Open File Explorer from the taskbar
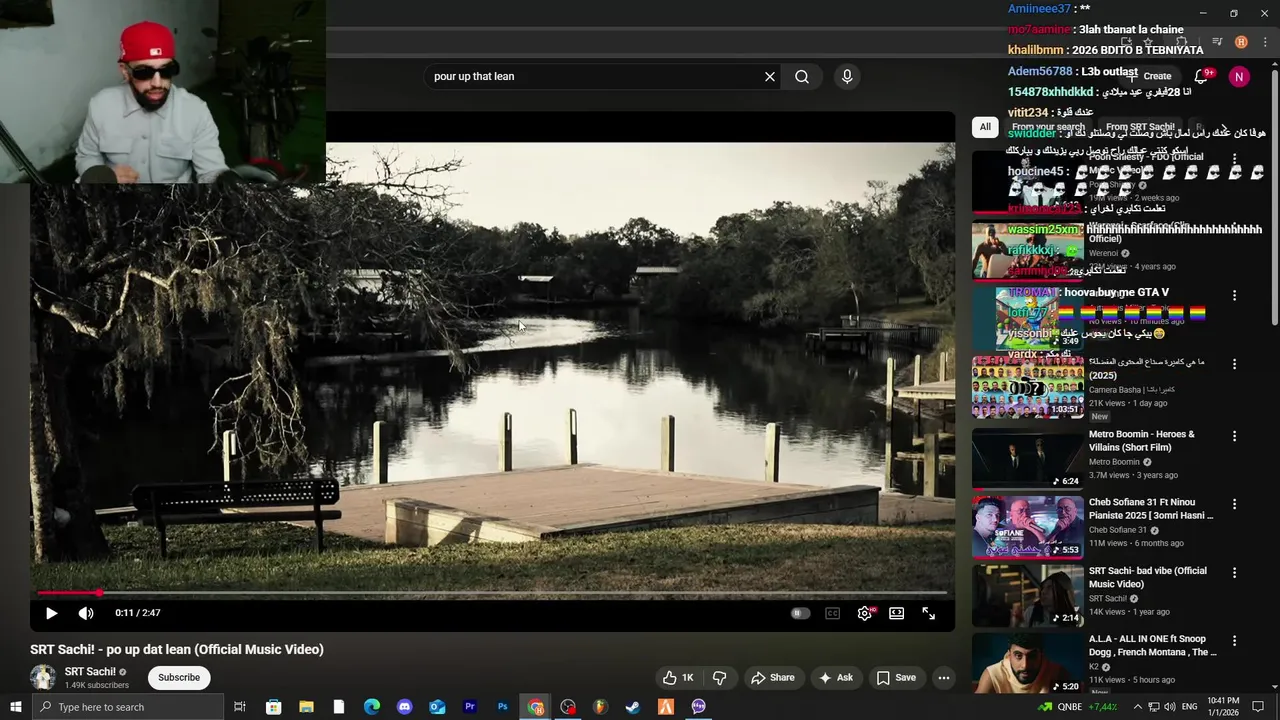Image resolution: width=1280 pixels, height=720 pixels. [x=306, y=707]
